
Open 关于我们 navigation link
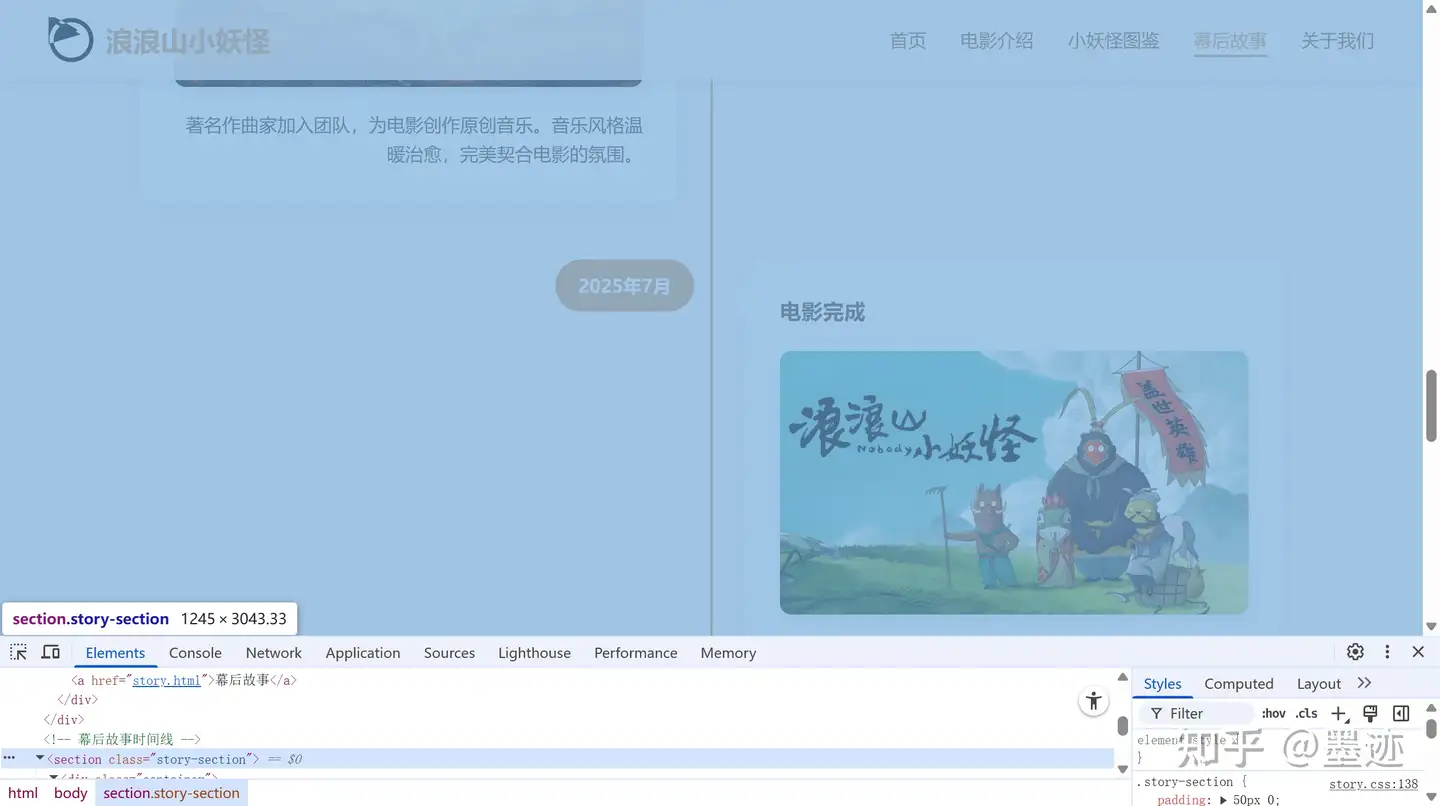(1337, 41)
